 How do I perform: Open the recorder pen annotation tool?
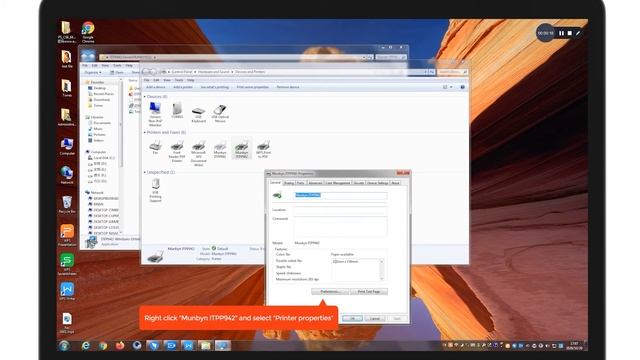(578, 33)
